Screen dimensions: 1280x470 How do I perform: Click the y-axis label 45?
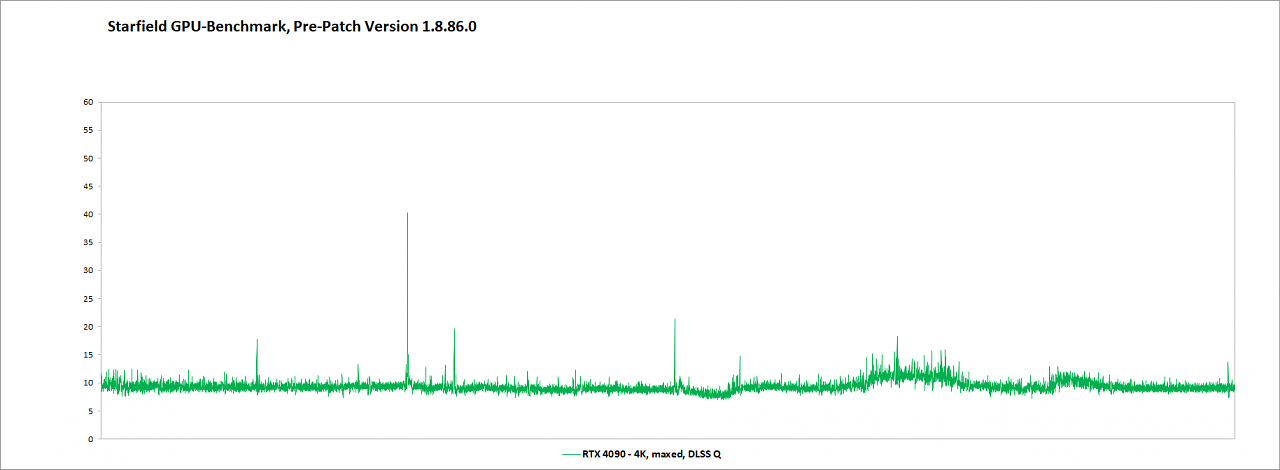88,186
